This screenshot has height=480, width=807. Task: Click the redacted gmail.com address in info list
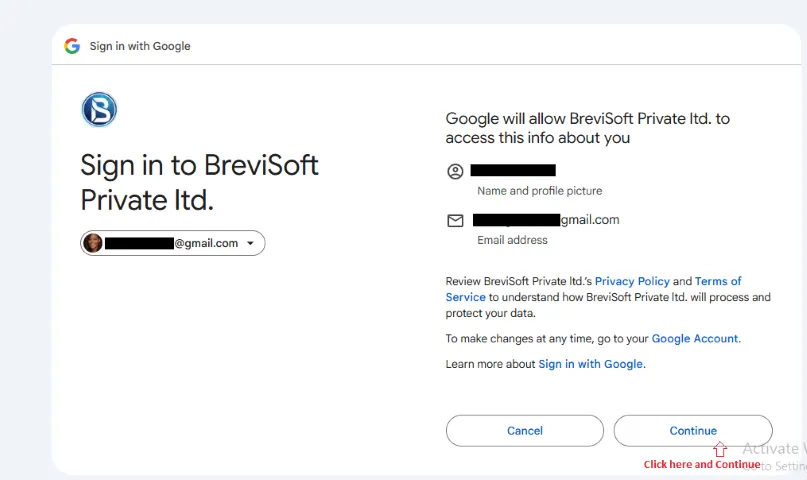[546, 220]
